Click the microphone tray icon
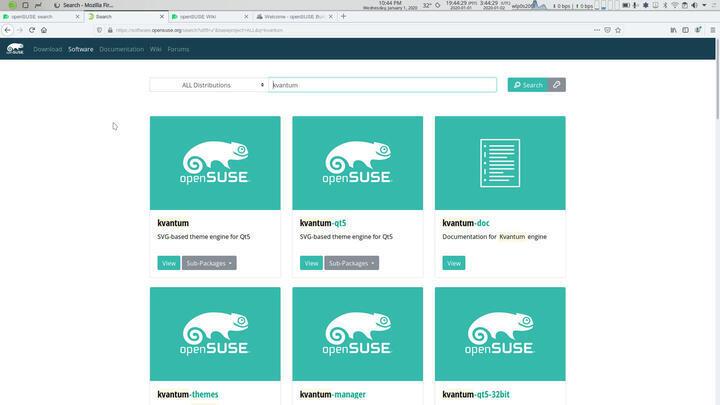 click(x=635, y=5)
